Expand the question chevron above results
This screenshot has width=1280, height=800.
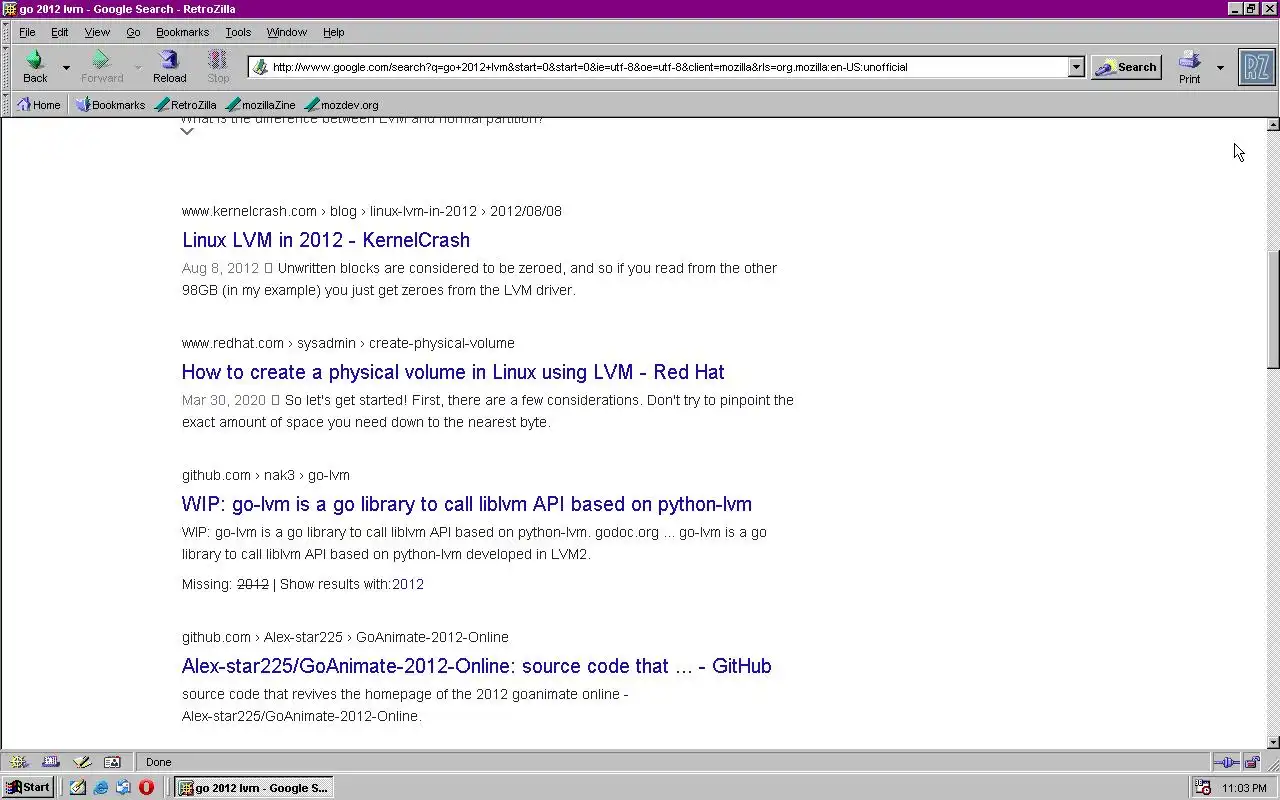point(187,131)
